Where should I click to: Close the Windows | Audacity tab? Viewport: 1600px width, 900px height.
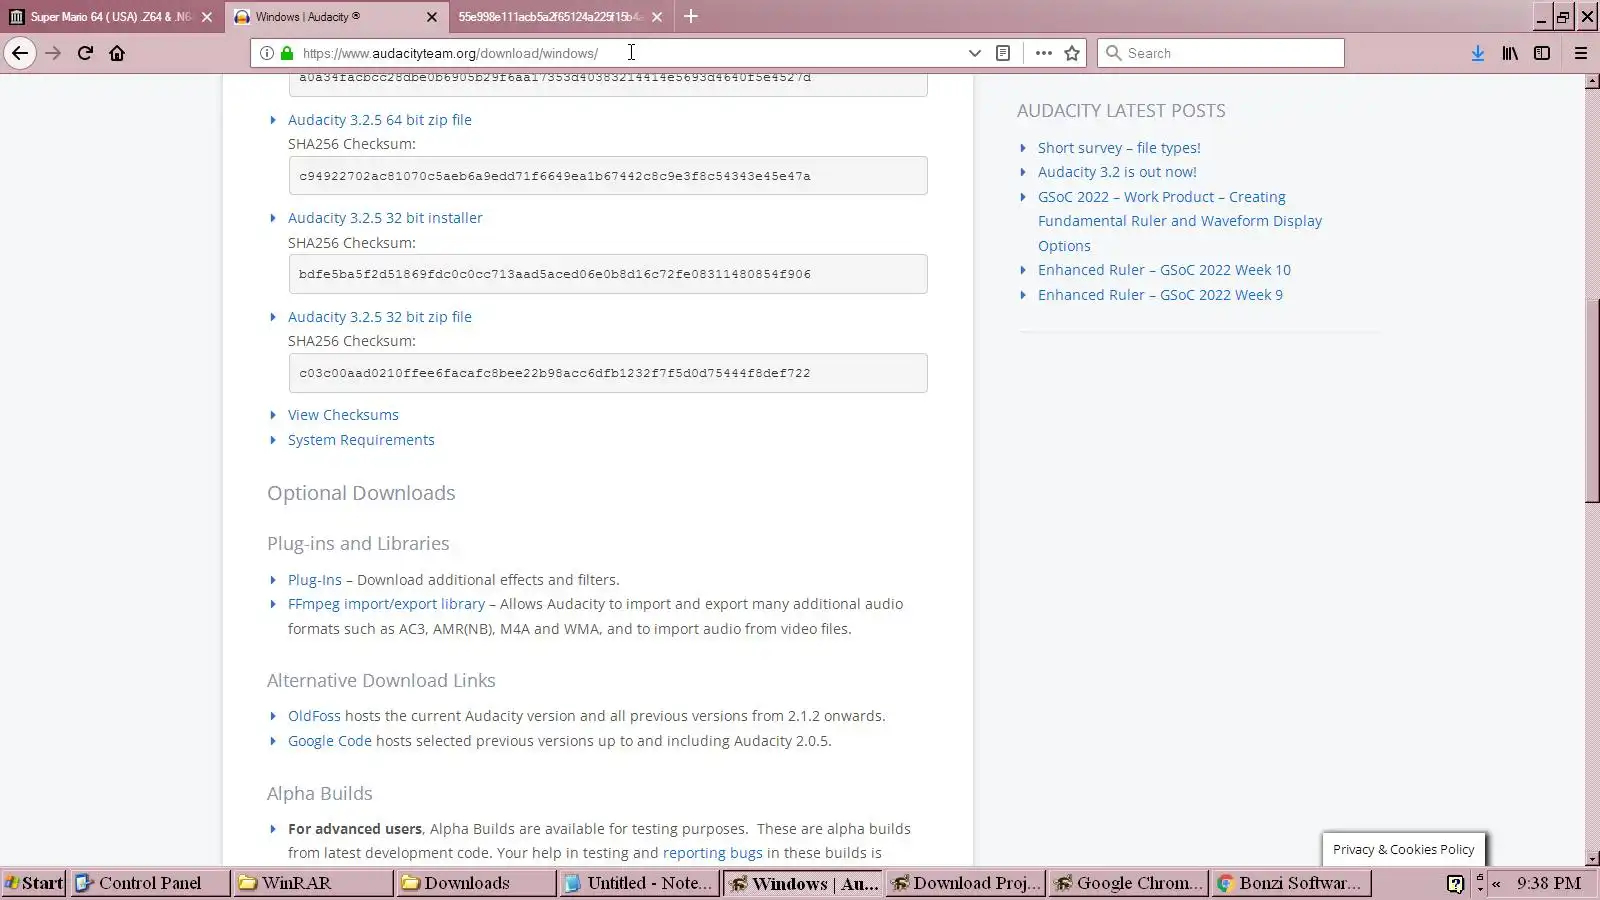point(432,17)
